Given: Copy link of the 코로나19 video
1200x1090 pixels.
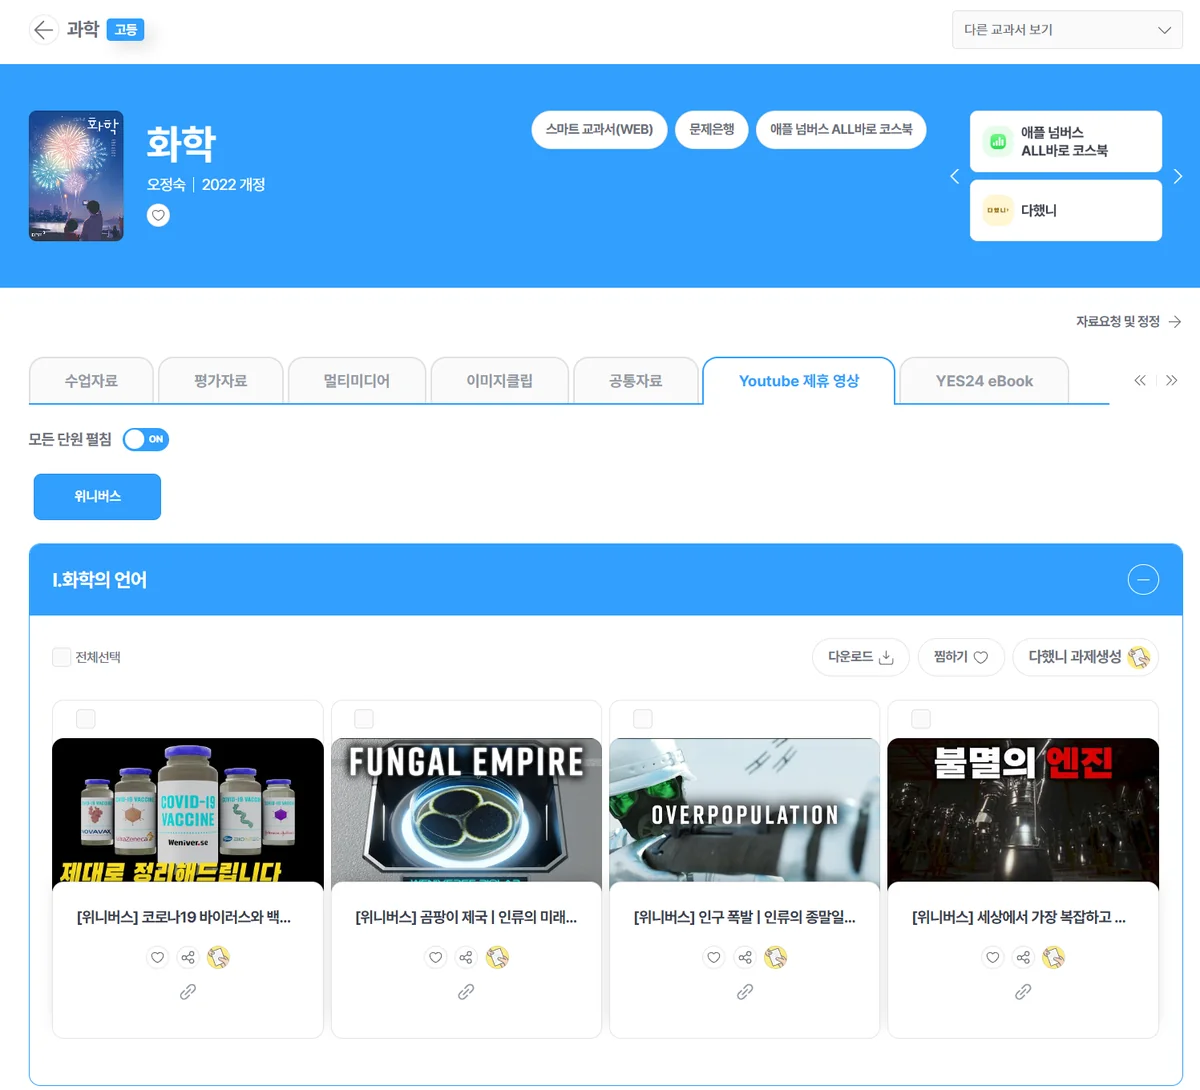Looking at the screenshot, I should [x=188, y=992].
